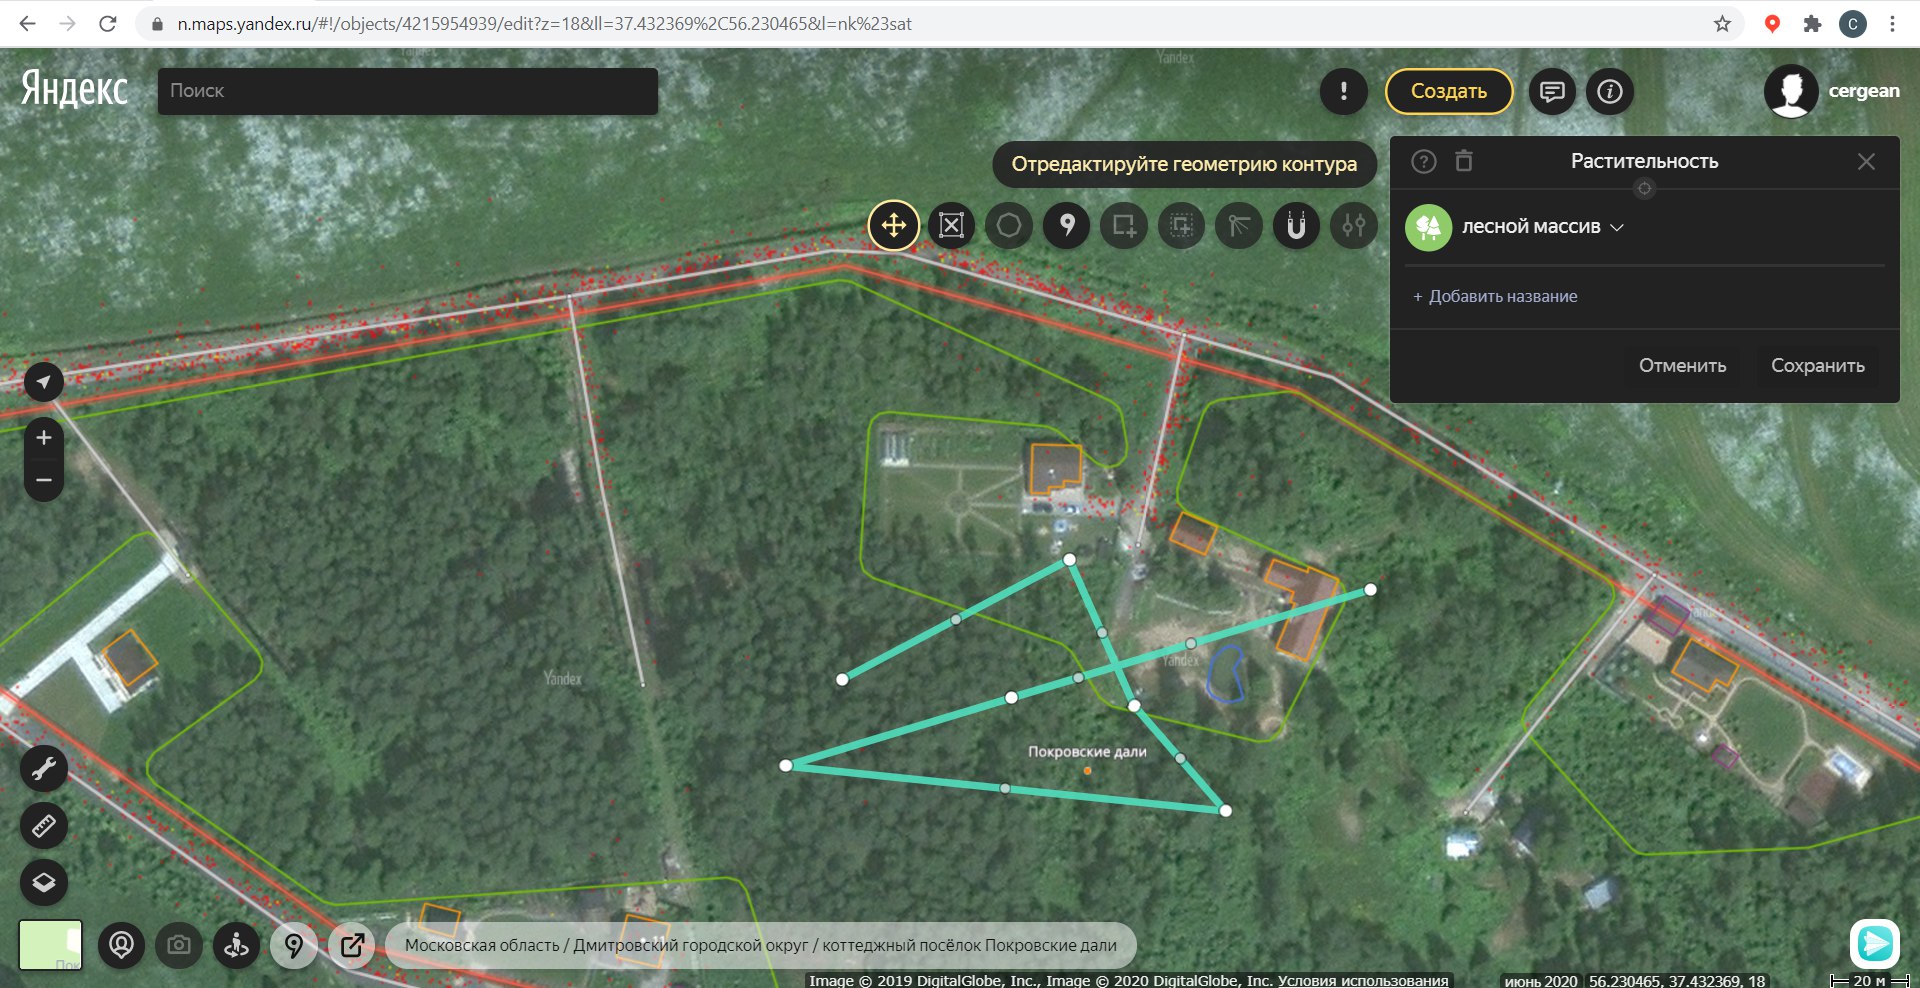Click the июнь 2020 imagery date
Viewport: 1920px width, 988px height.
pyautogui.click(x=1540, y=980)
